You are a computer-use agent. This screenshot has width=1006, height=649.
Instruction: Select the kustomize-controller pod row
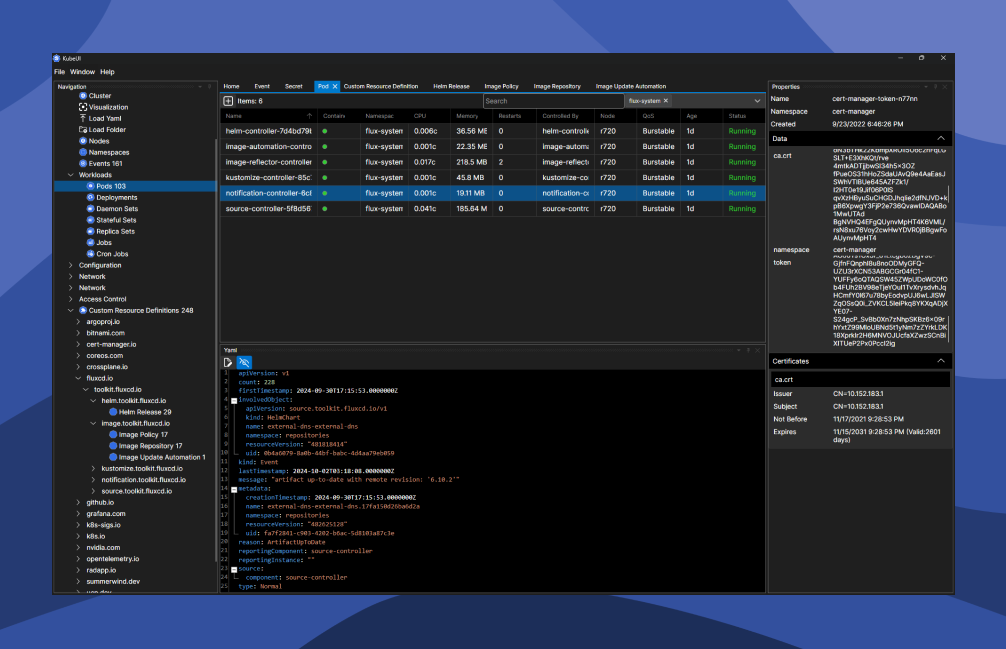tap(270, 178)
